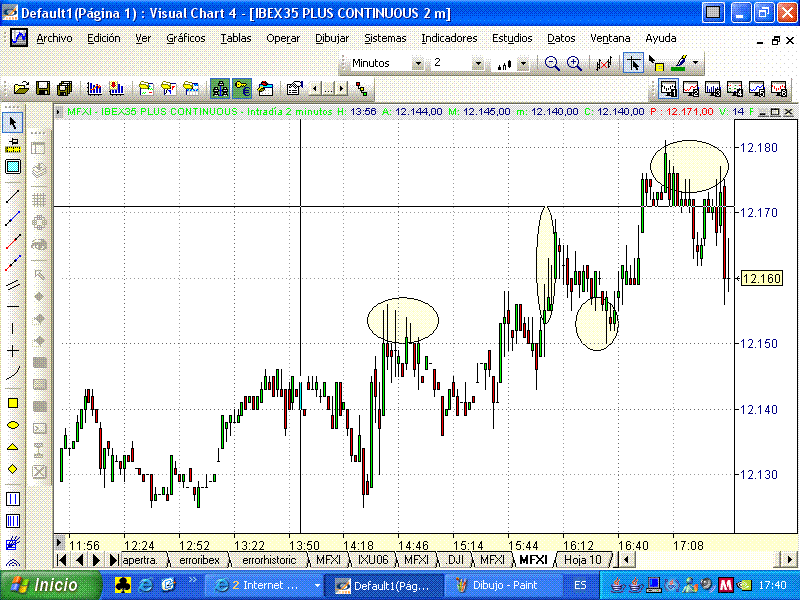Select the cyan filled rectangle tool

13,167
